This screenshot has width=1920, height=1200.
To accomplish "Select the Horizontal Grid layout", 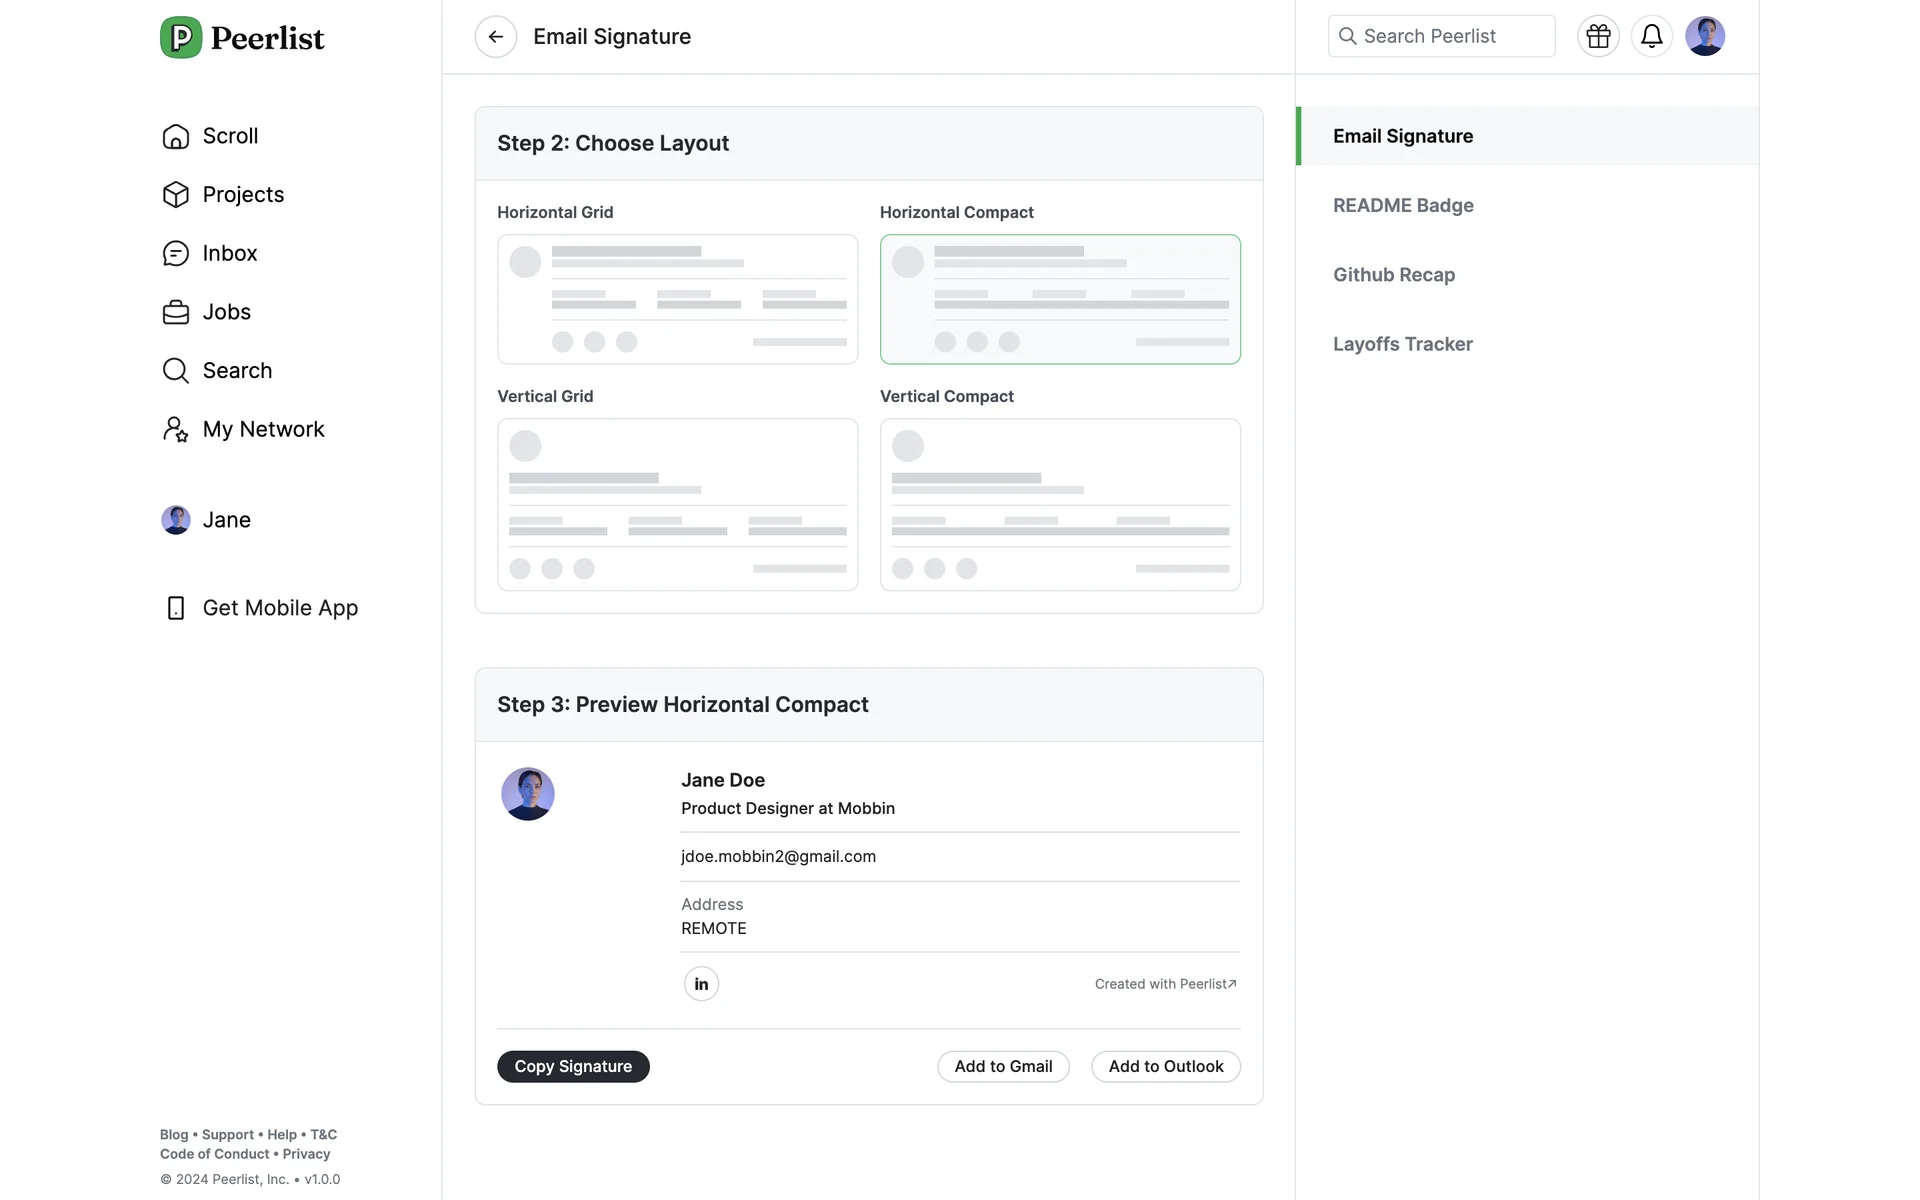I will click(x=677, y=299).
